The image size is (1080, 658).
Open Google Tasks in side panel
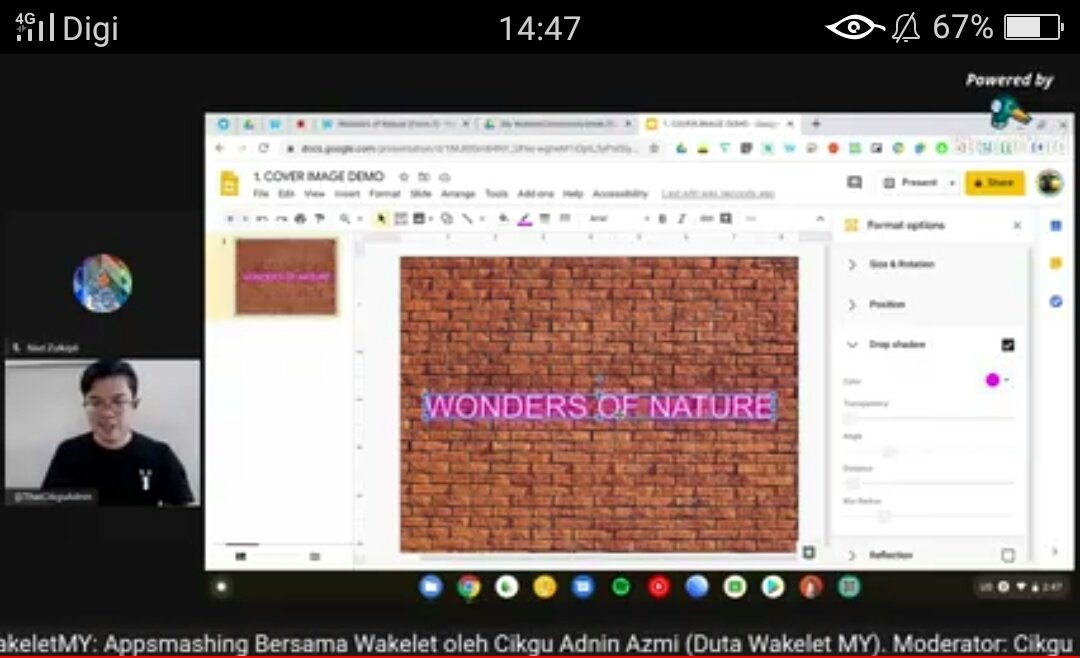(1056, 301)
